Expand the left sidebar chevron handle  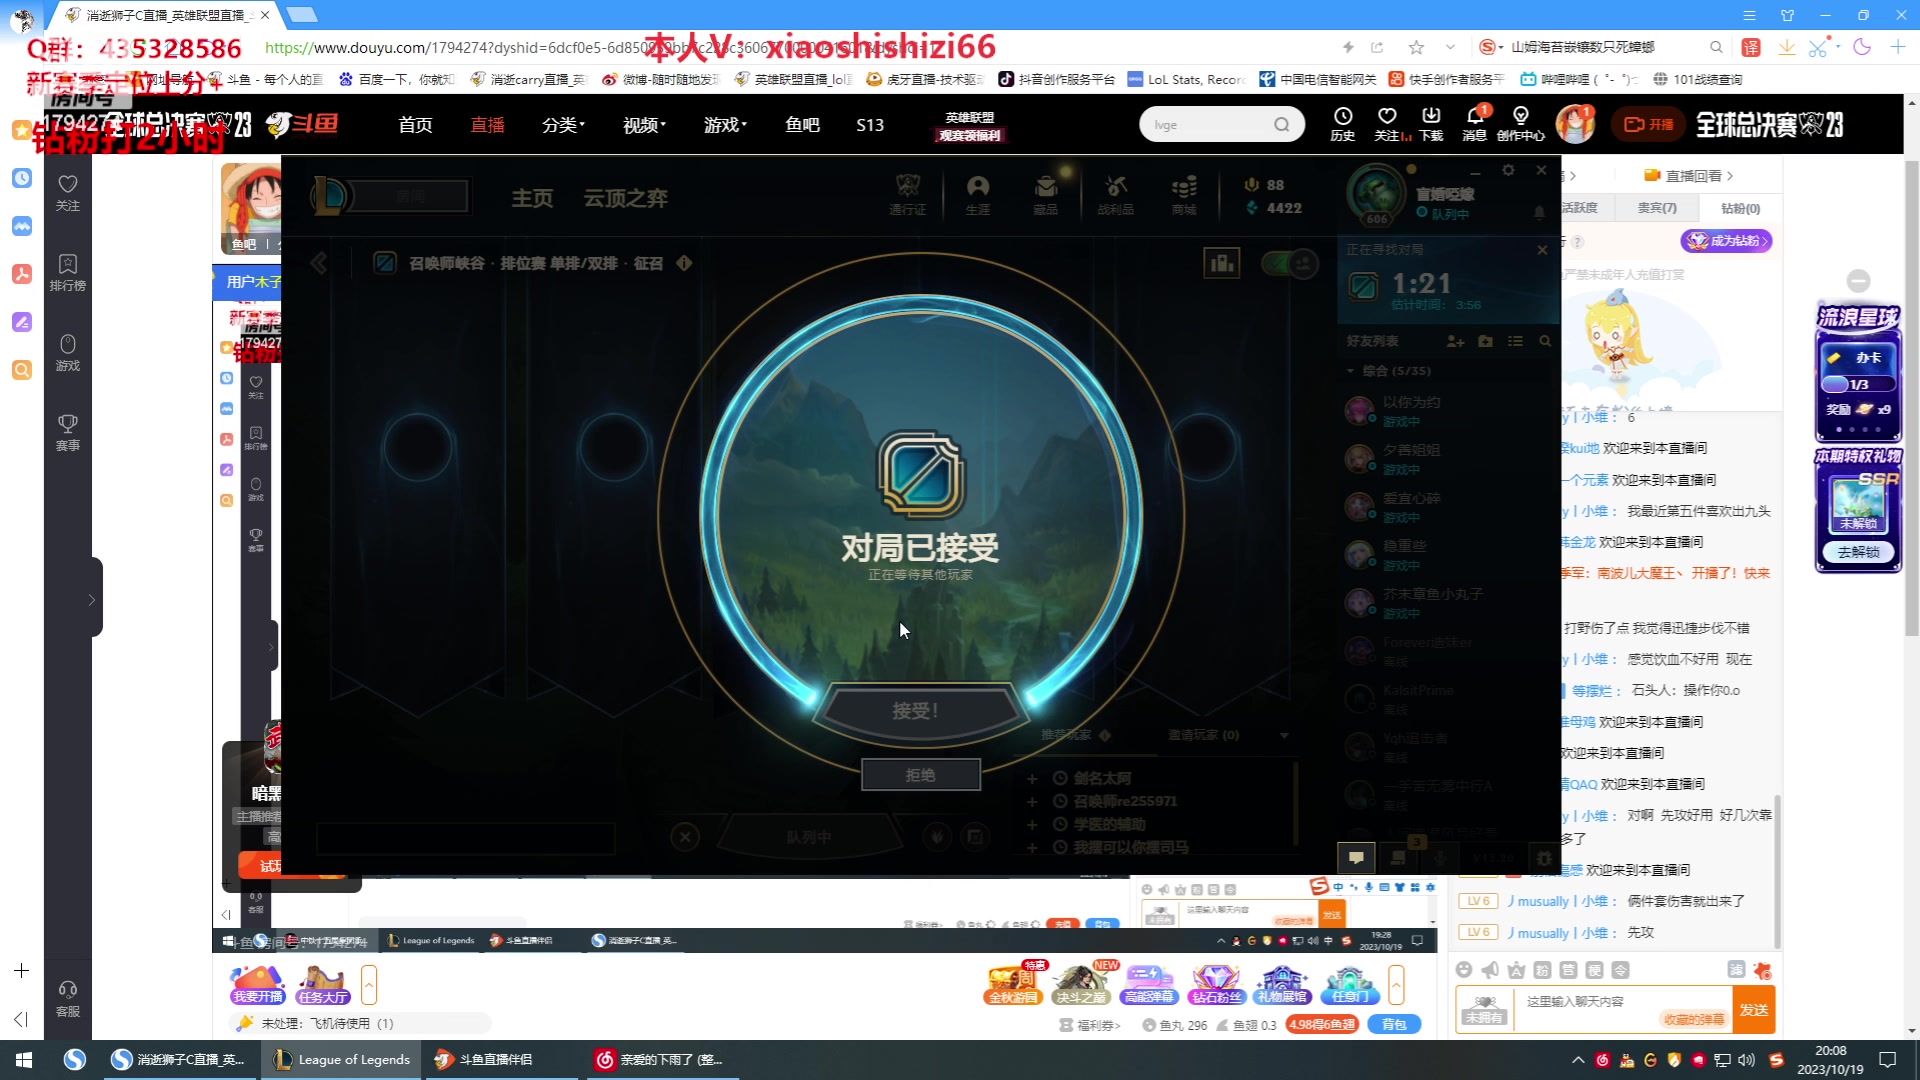pyautogui.click(x=92, y=599)
